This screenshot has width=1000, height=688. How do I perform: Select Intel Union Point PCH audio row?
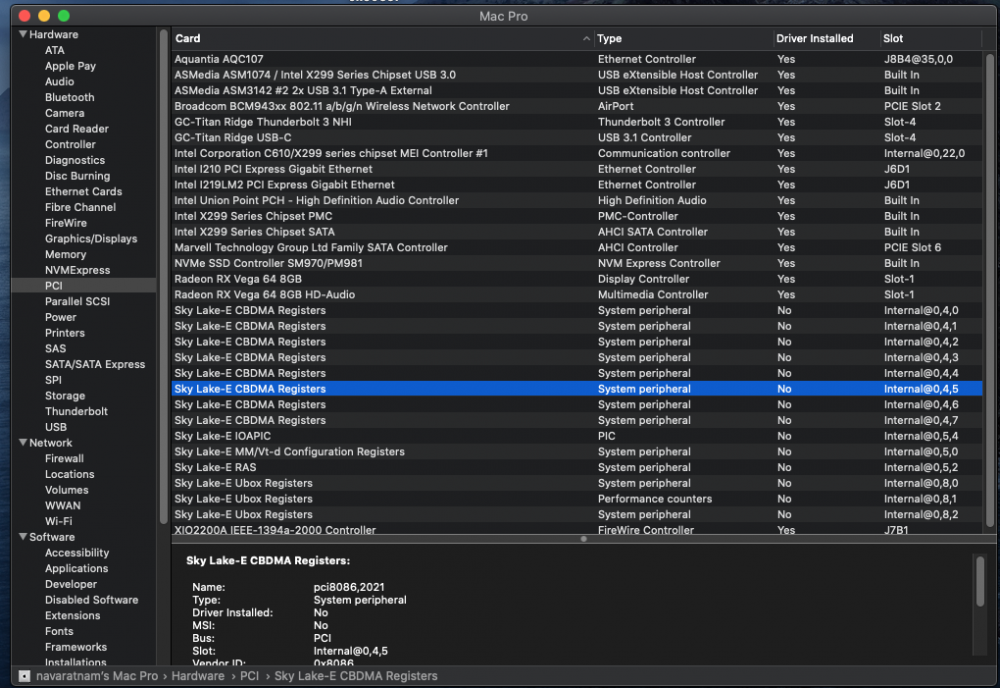[x=577, y=200]
